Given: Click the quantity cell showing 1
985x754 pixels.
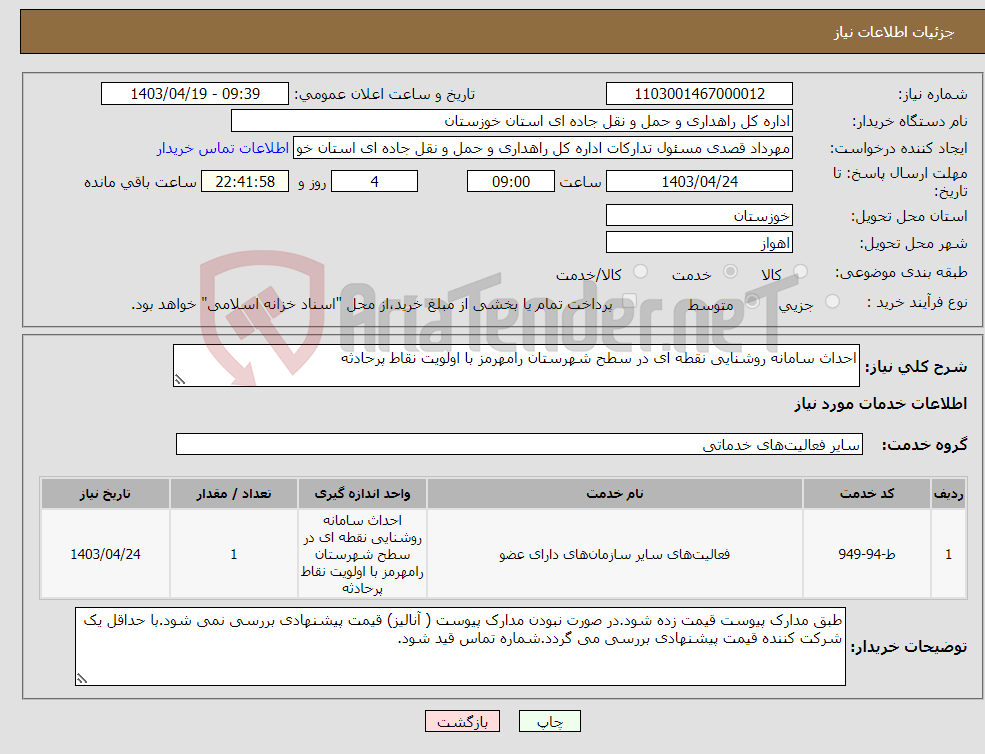Looking at the screenshot, I should click(x=234, y=554).
